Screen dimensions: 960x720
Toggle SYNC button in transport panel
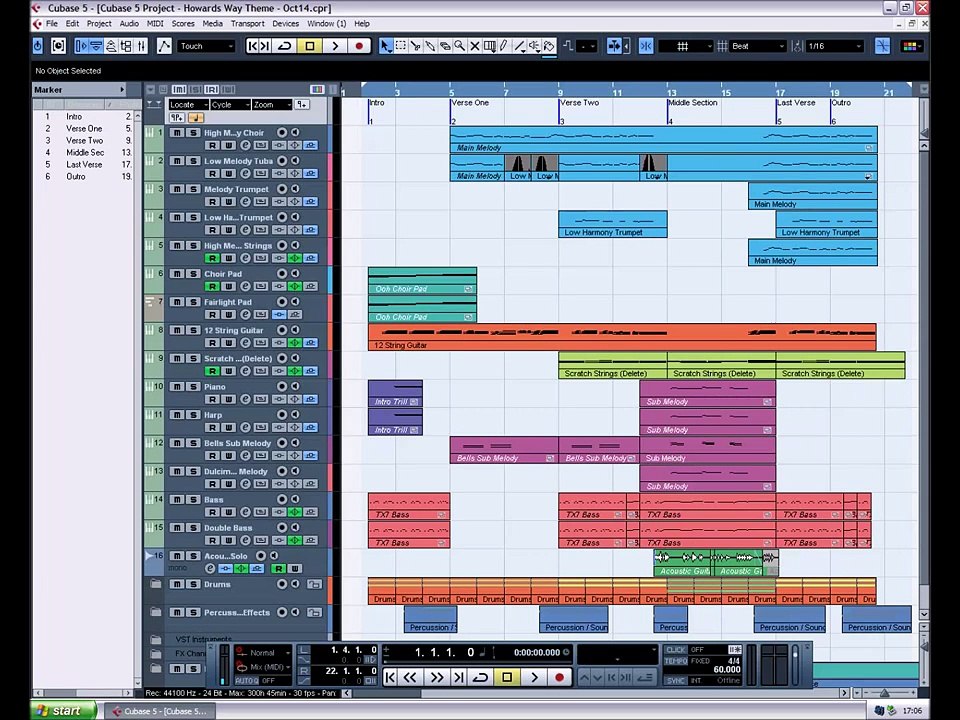(x=677, y=680)
